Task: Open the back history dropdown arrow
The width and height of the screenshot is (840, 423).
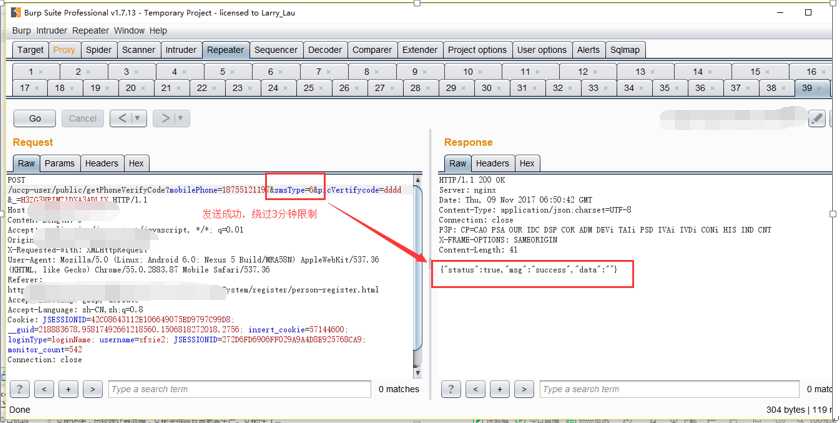Action: tap(138, 118)
